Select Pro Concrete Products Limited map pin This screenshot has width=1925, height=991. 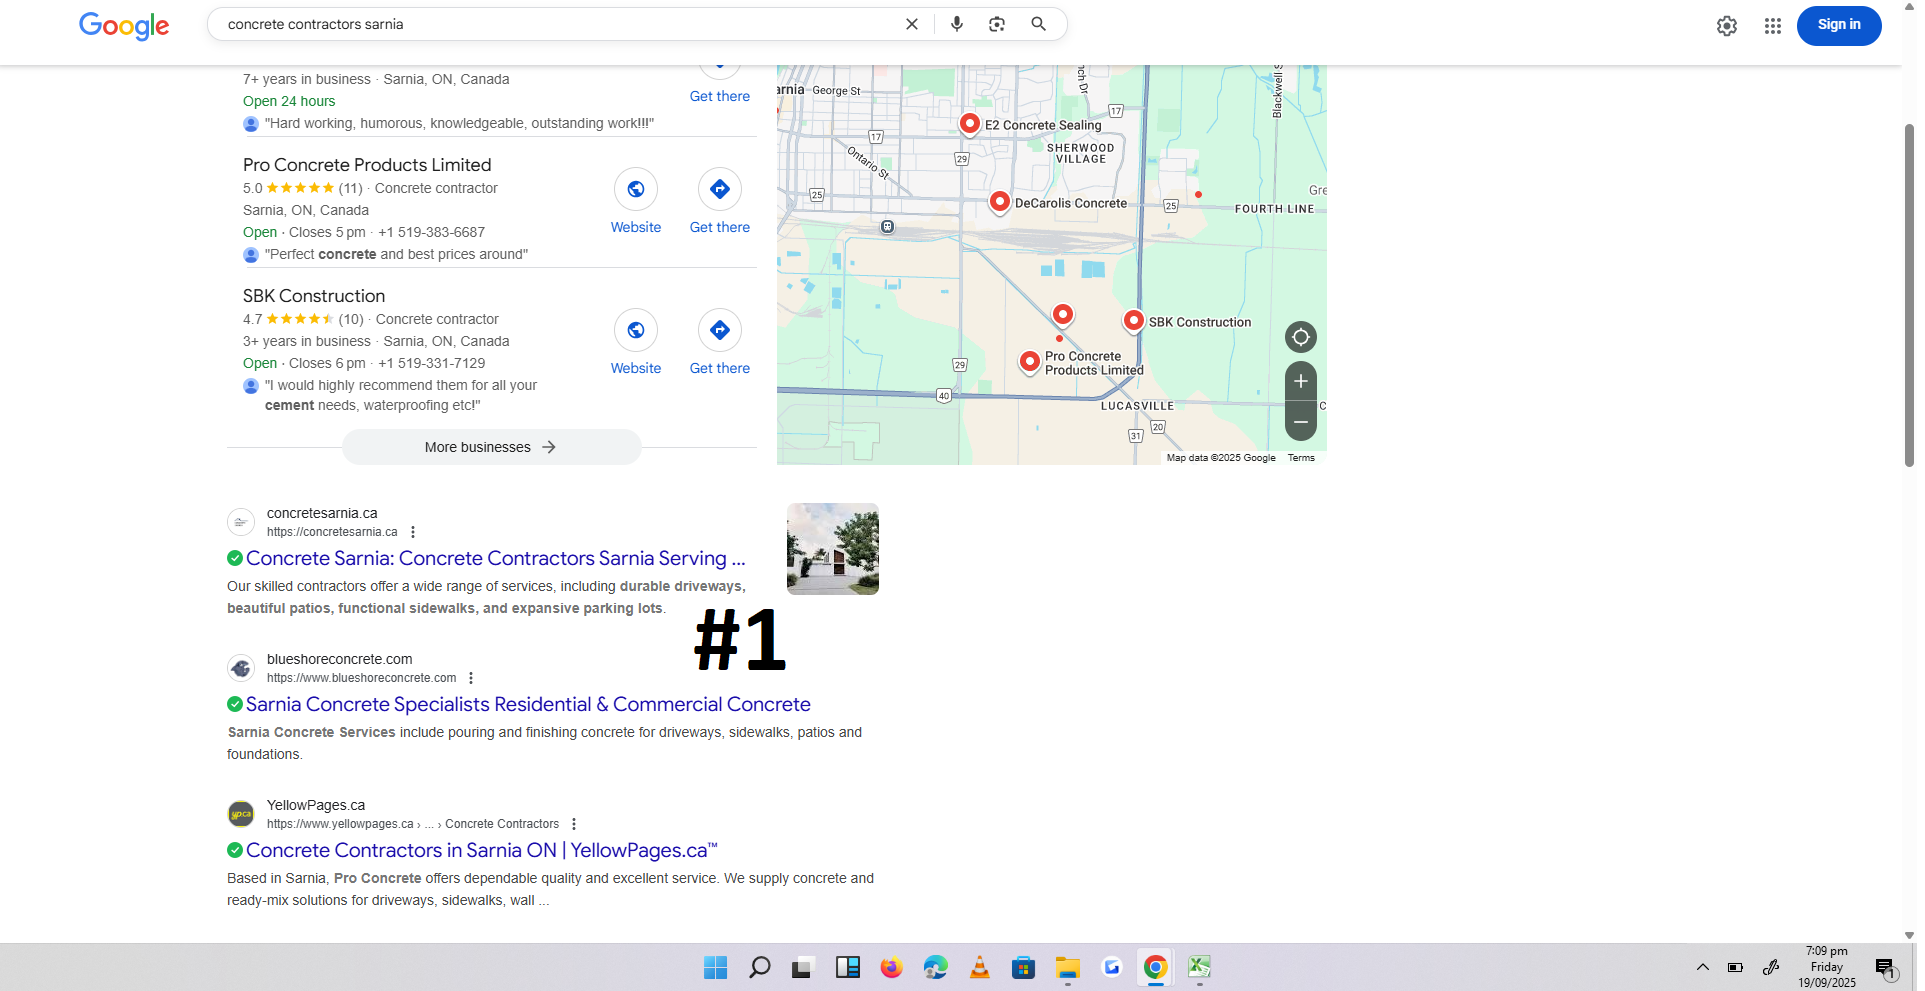1029,362
